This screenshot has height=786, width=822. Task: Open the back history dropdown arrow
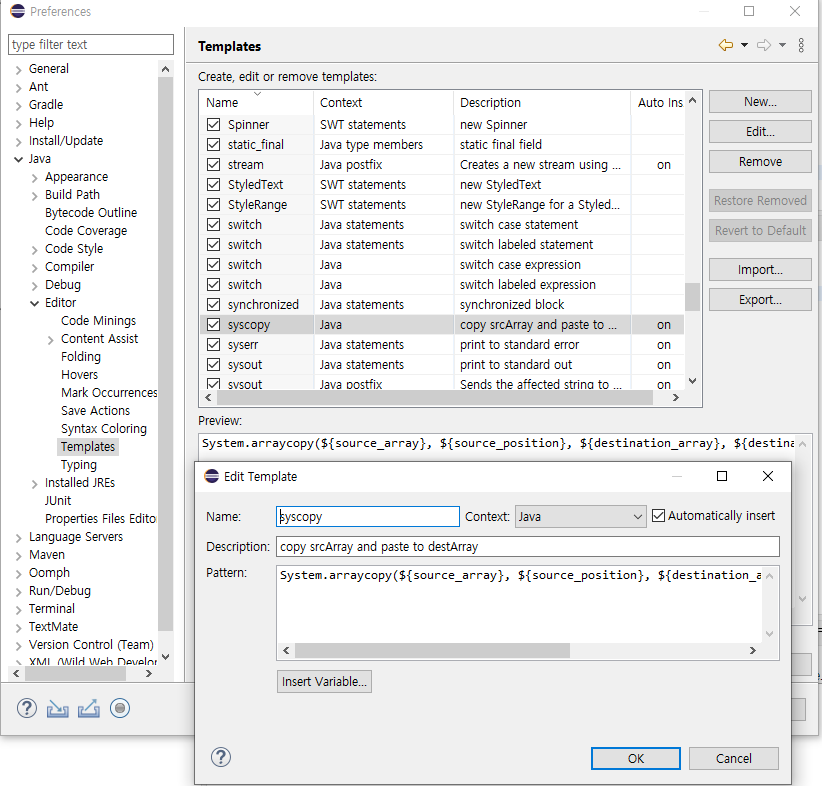[x=744, y=45]
